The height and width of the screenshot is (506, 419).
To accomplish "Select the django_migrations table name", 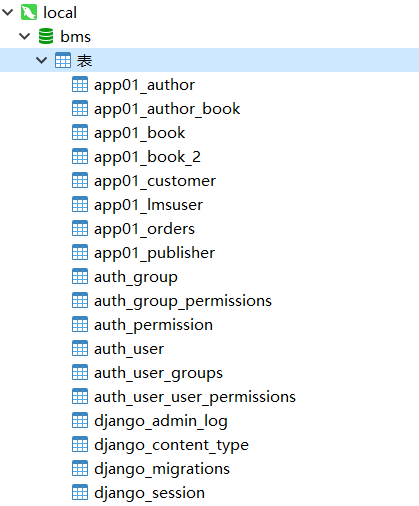I will [x=162, y=469].
